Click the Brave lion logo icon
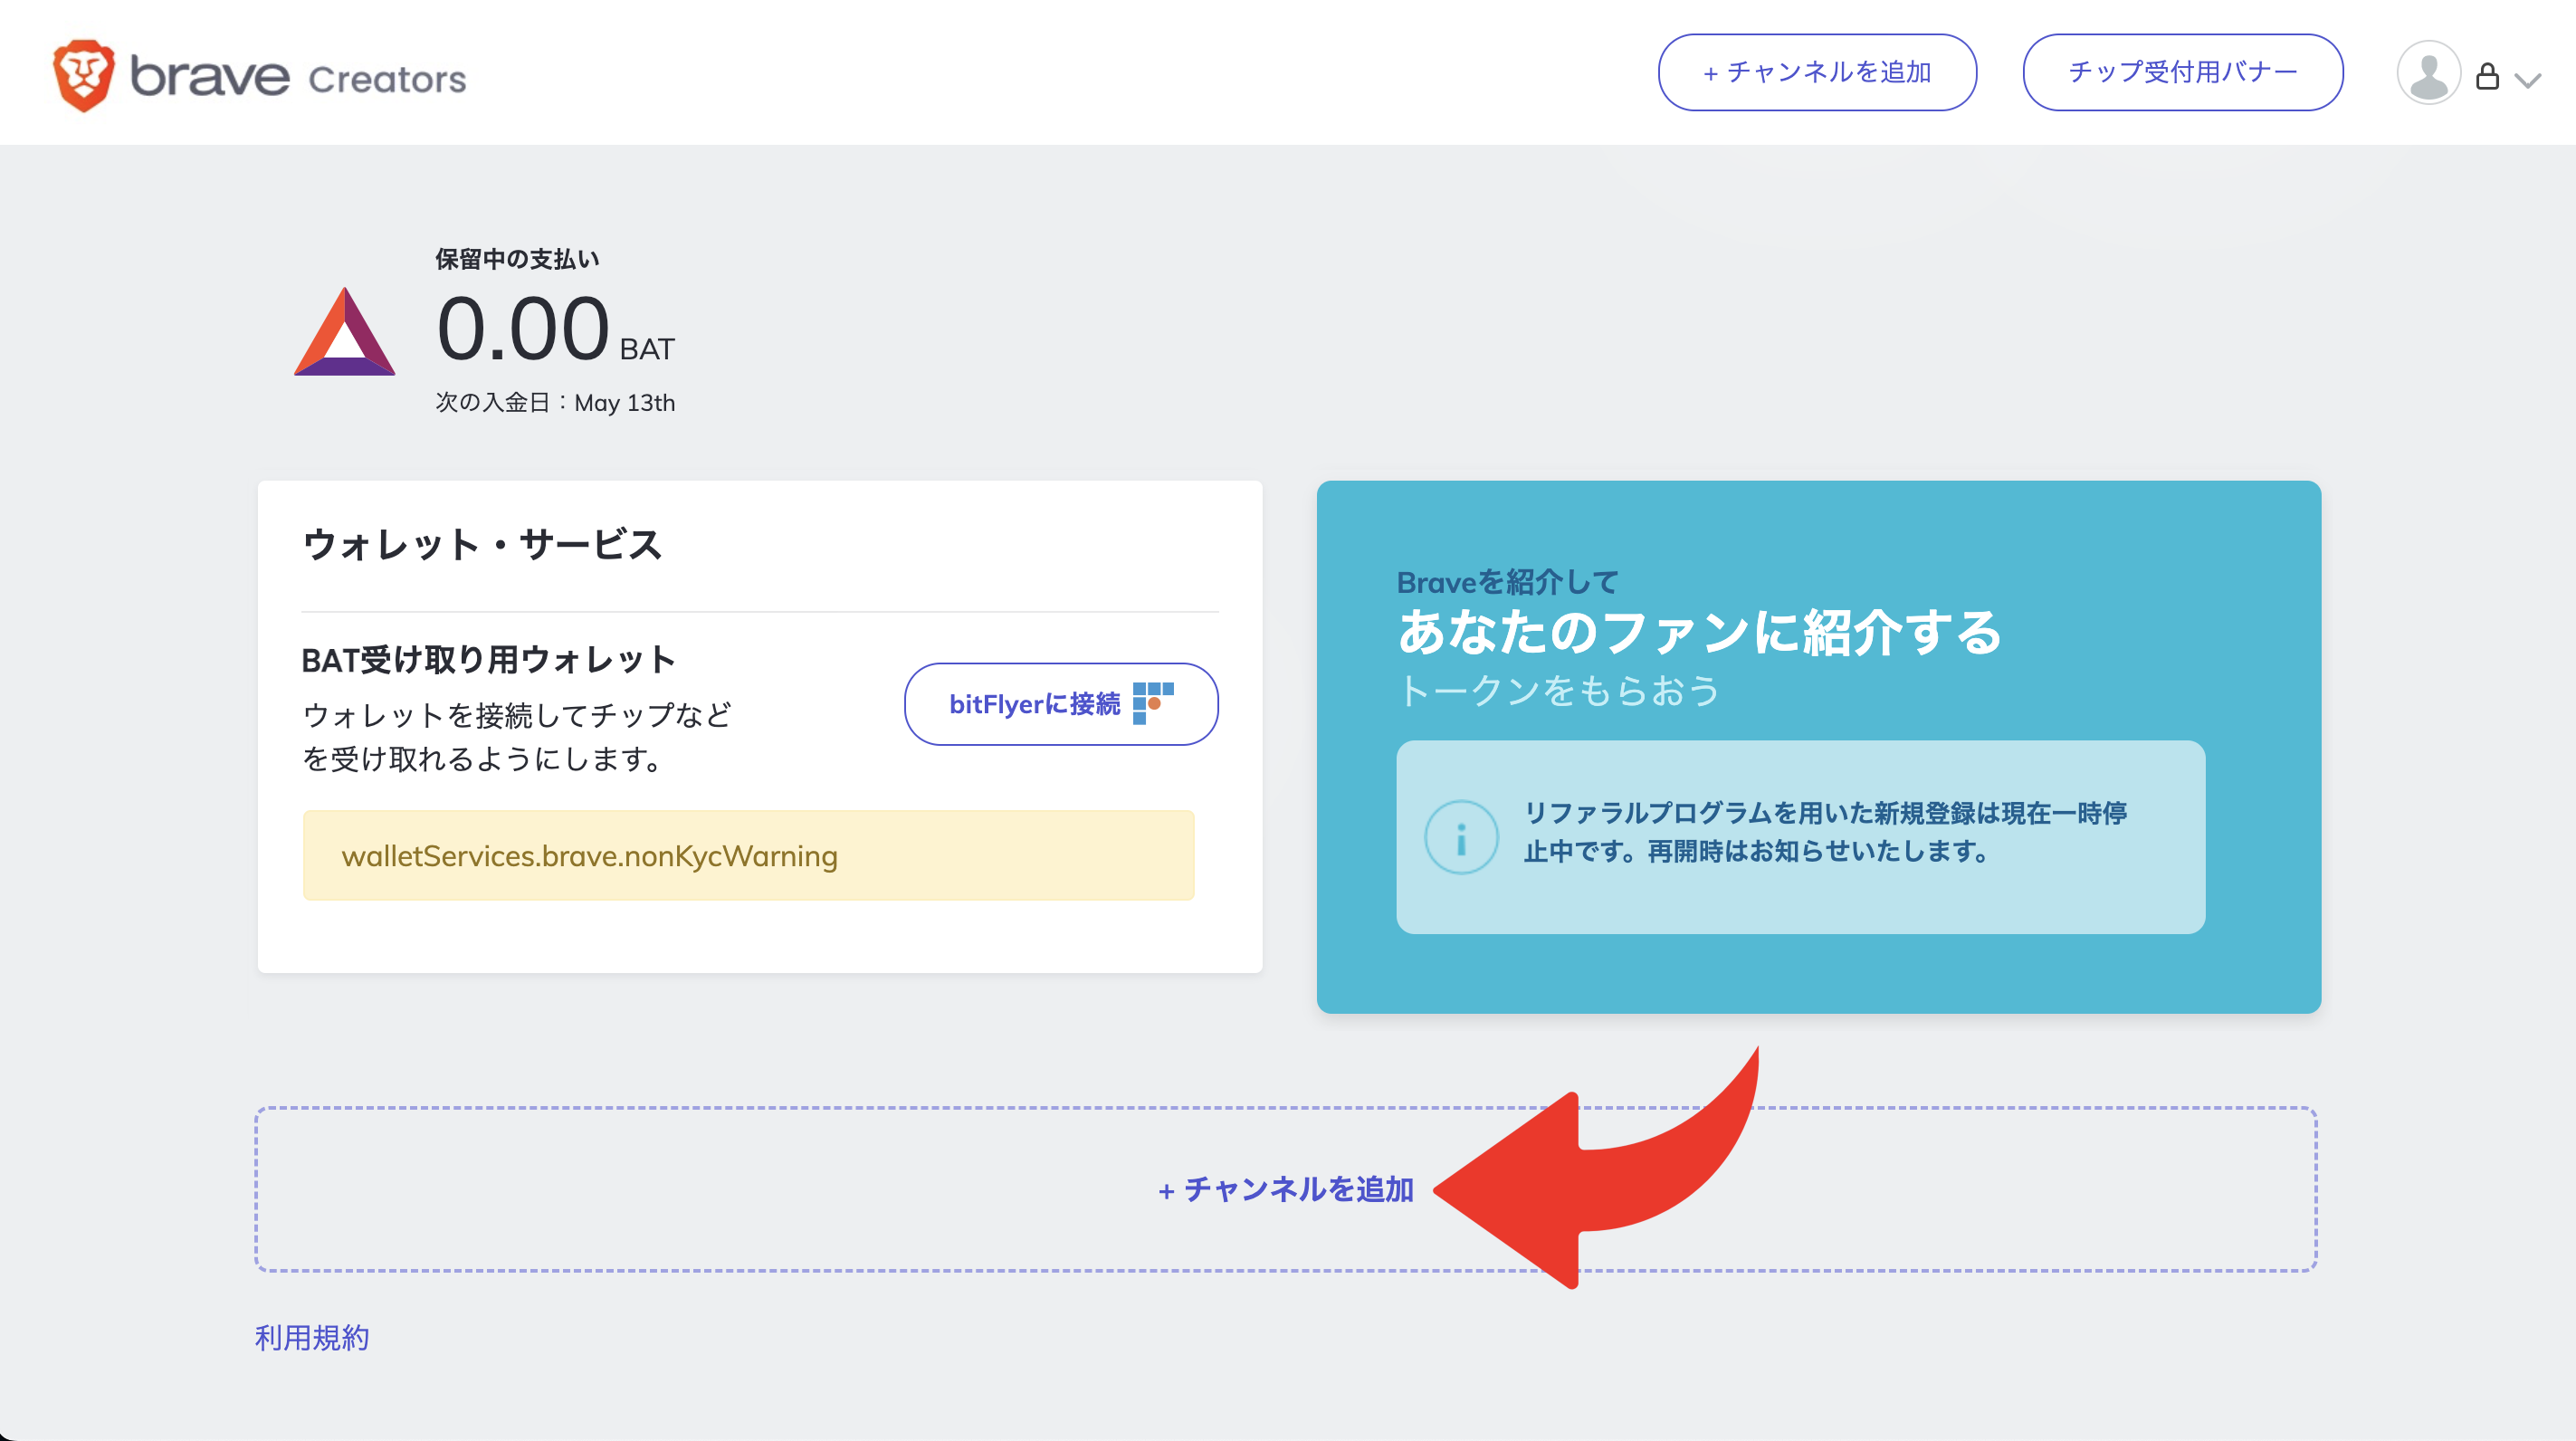 click(84, 75)
